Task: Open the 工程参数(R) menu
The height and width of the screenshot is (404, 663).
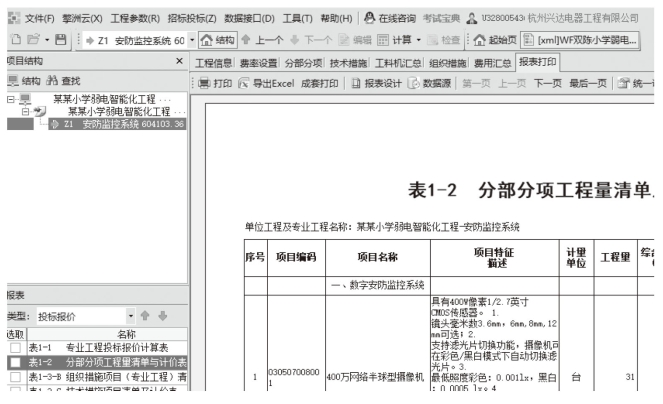Action: pyautogui.click(x=135, y=19)
